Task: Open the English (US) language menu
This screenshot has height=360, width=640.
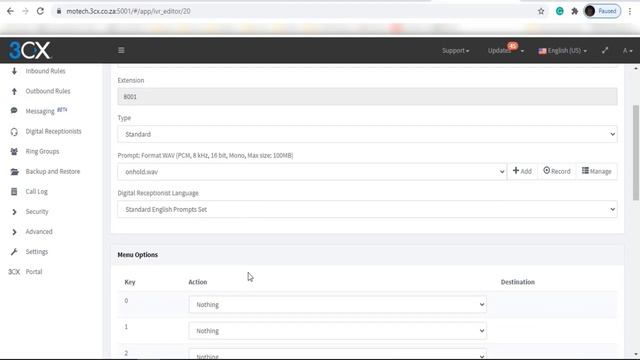Action: click(x=563, y=51)
